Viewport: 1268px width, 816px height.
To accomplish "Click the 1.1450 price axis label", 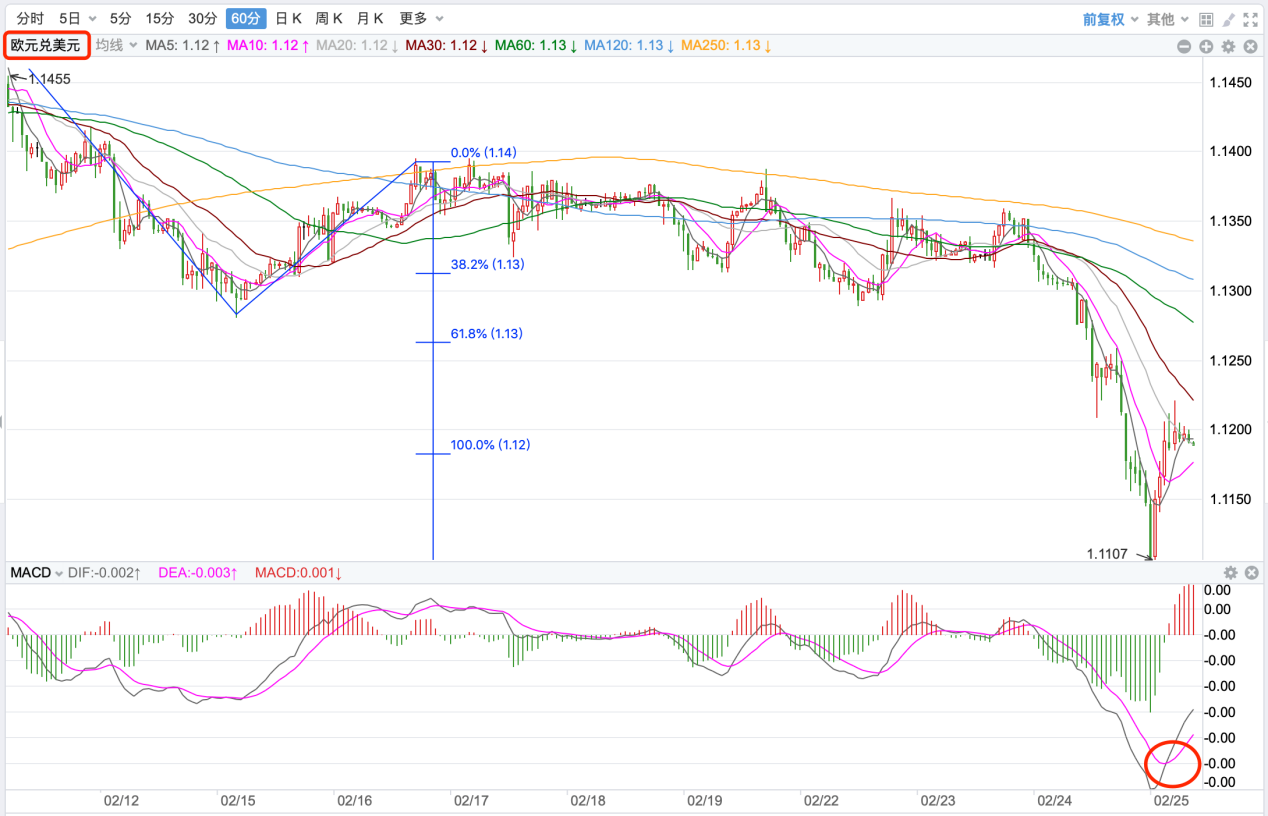I will pyautogui.click(x=1231, y=82).
